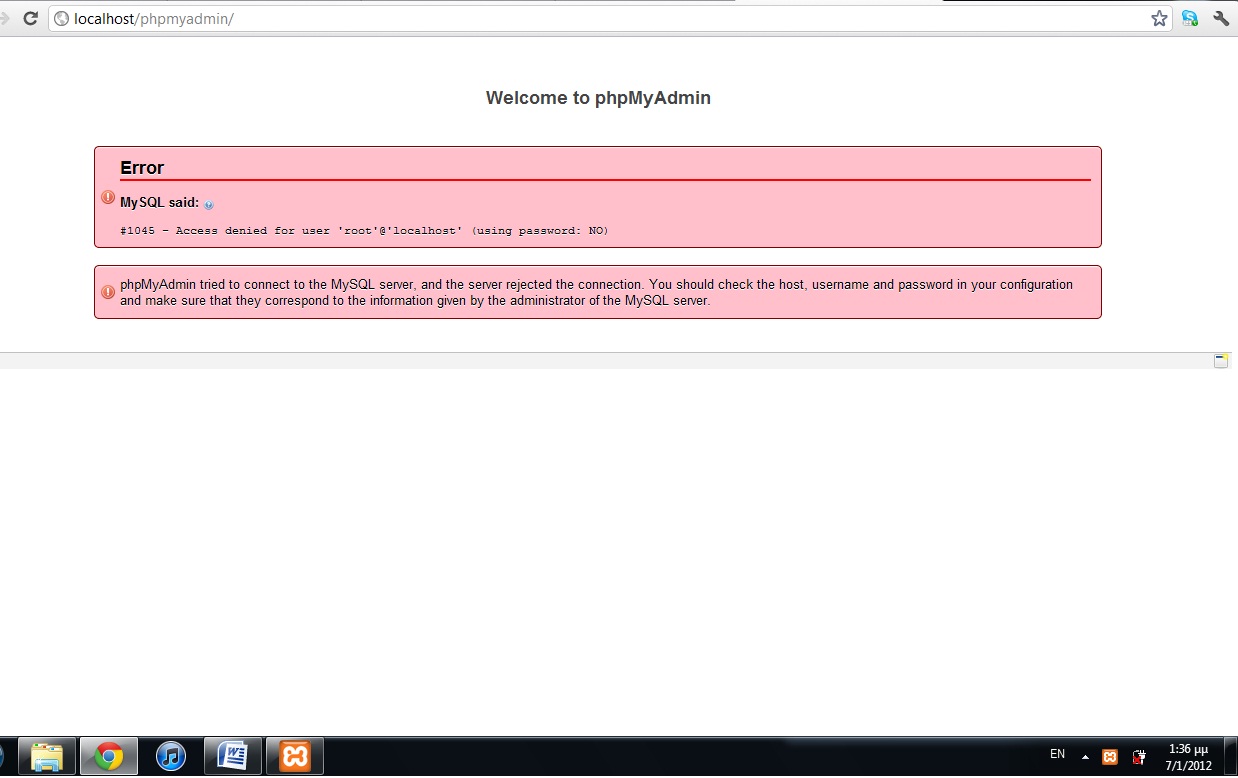Show hidden system tray icons arrow
The image size is (1238, 778).
pos(1085,757)
